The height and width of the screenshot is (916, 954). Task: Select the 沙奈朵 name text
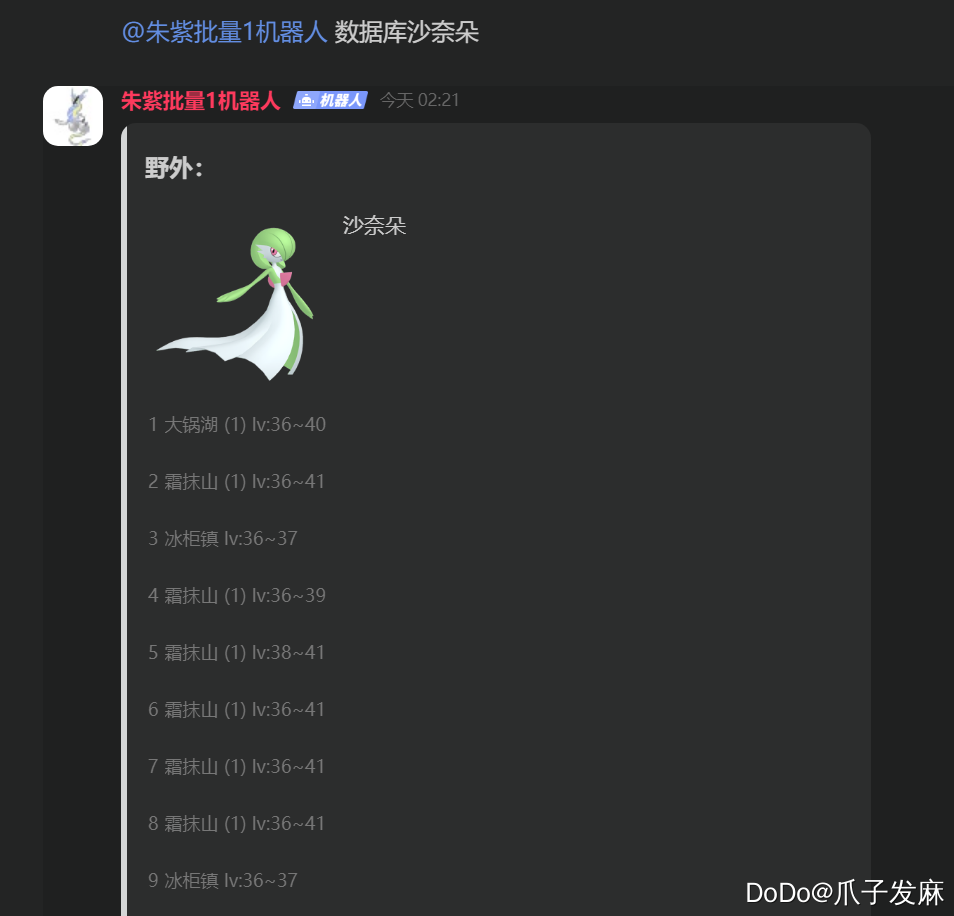click(x=374, y=226)
